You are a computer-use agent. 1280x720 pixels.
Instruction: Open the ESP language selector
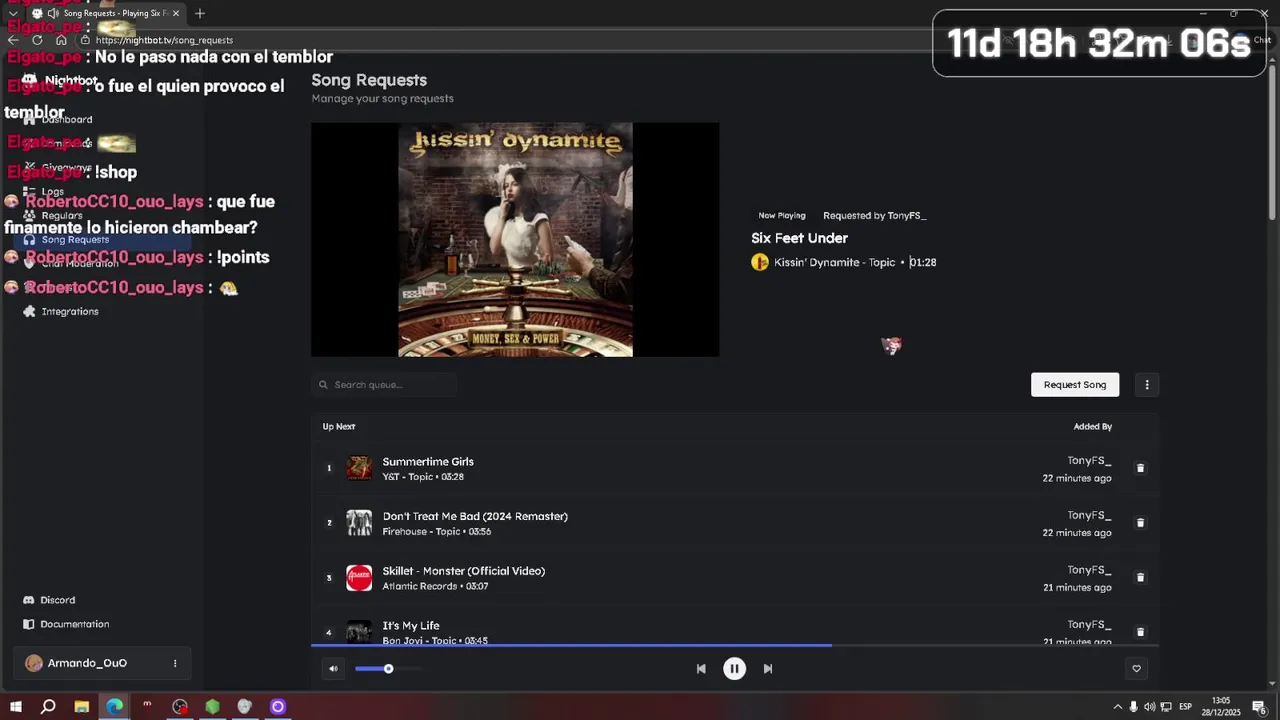pyautogui.click(x=1186, y=707)
